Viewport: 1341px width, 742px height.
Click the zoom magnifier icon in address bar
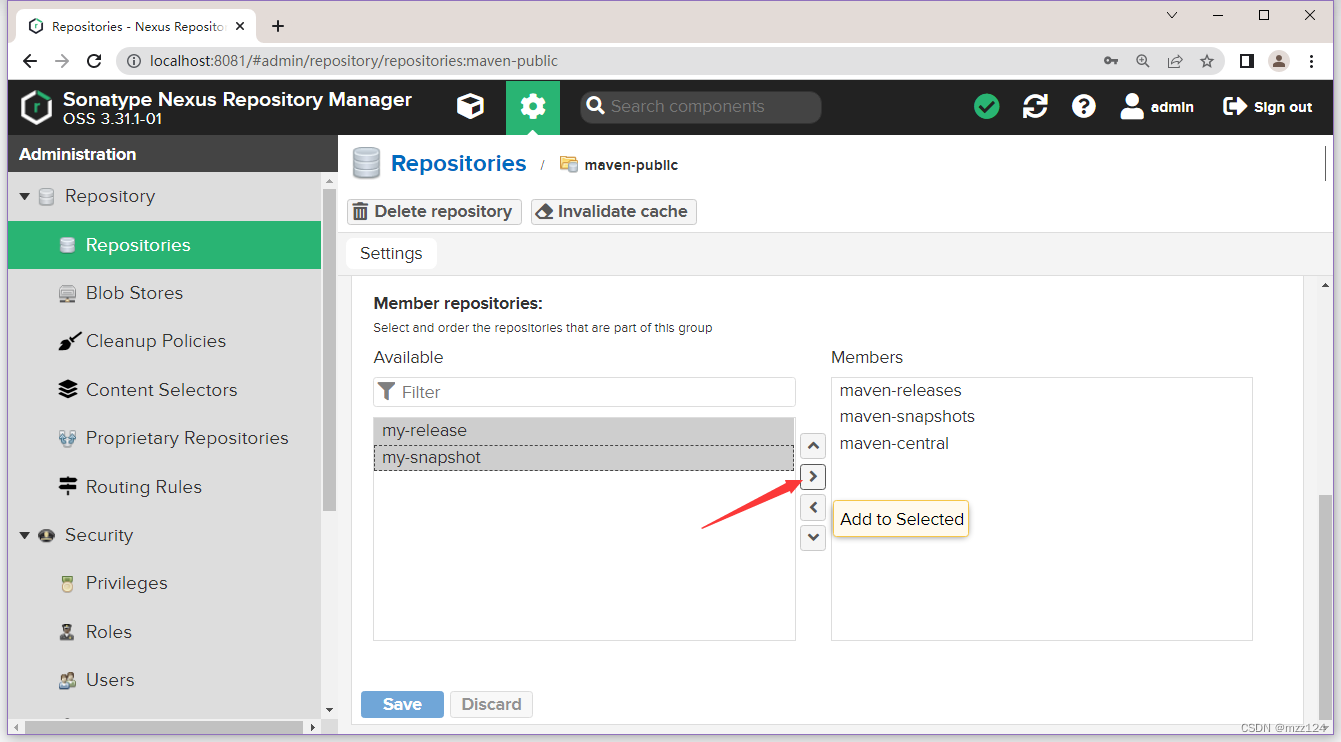1143,61
